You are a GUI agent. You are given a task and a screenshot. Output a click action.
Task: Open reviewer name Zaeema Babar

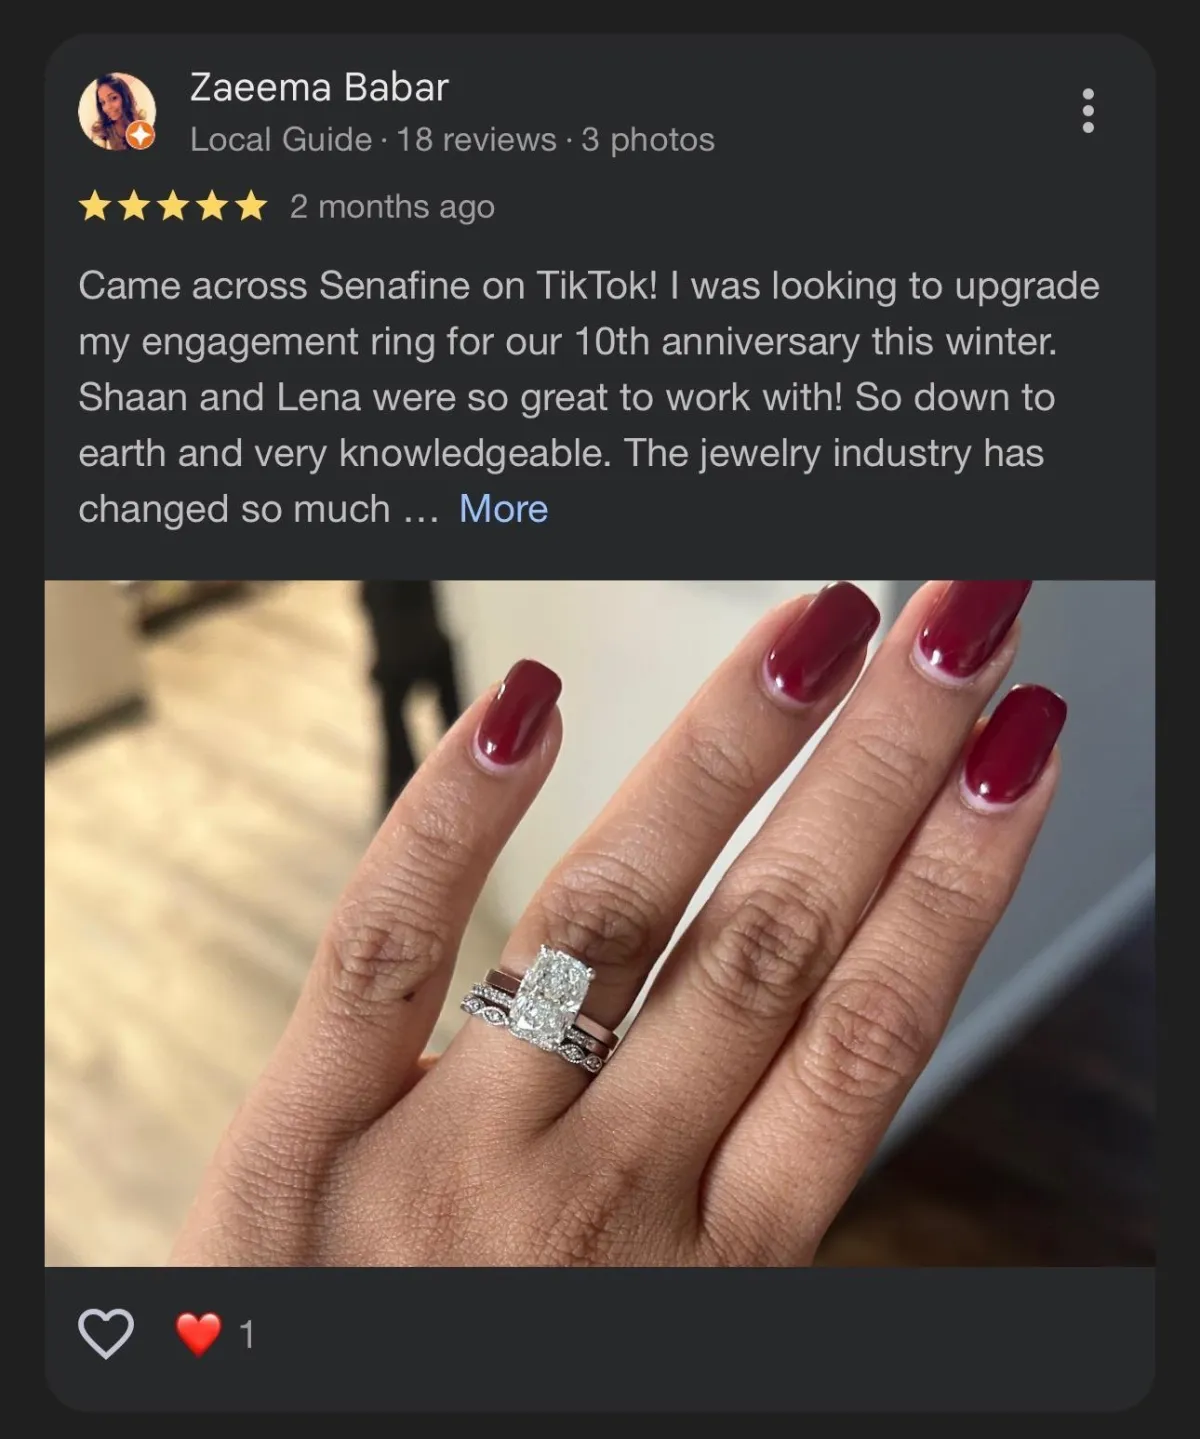[319, 87]
